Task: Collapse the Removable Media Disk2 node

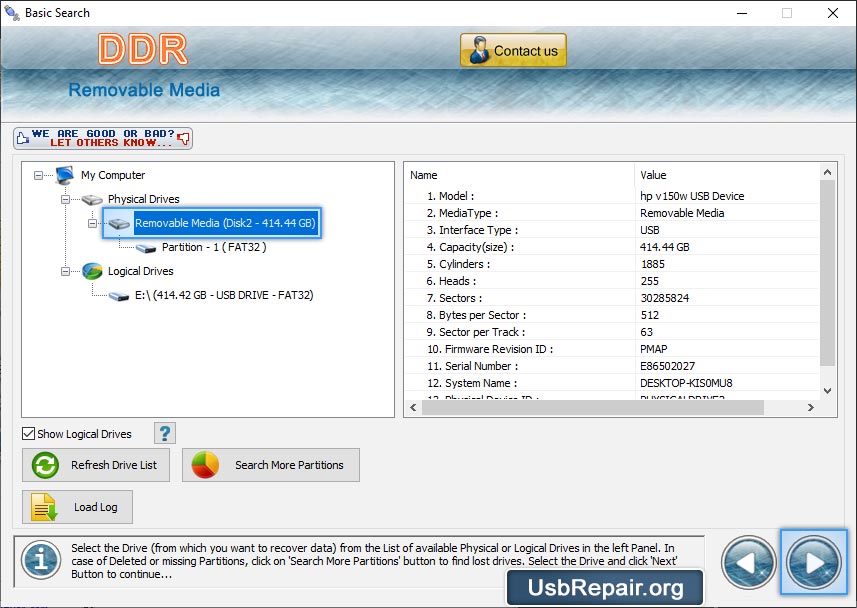Action: point(92,223)
